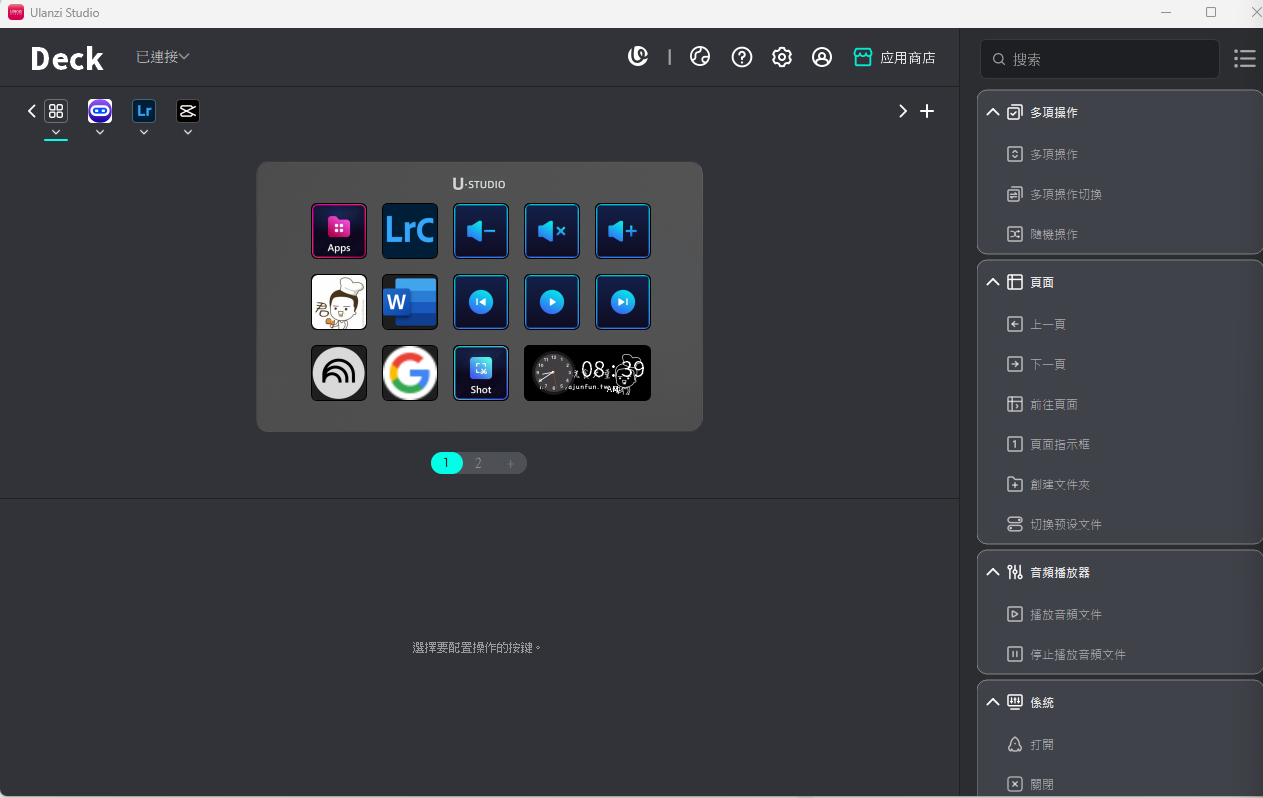The height and width of the screenshot is (798, 1263).
Task: Switch to deck page 2
Action: coord(478,463)
